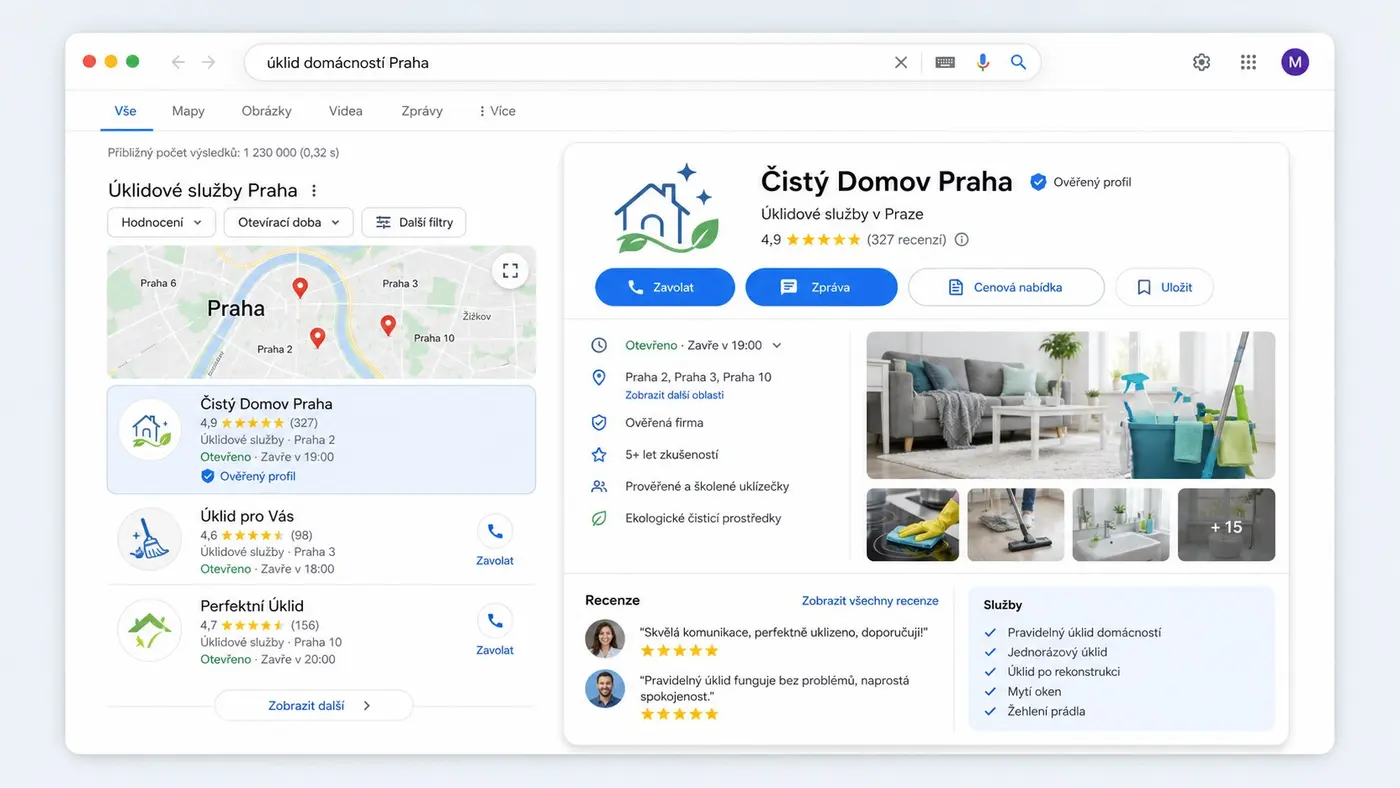Open Zobrazit další oblasti link

675,395
